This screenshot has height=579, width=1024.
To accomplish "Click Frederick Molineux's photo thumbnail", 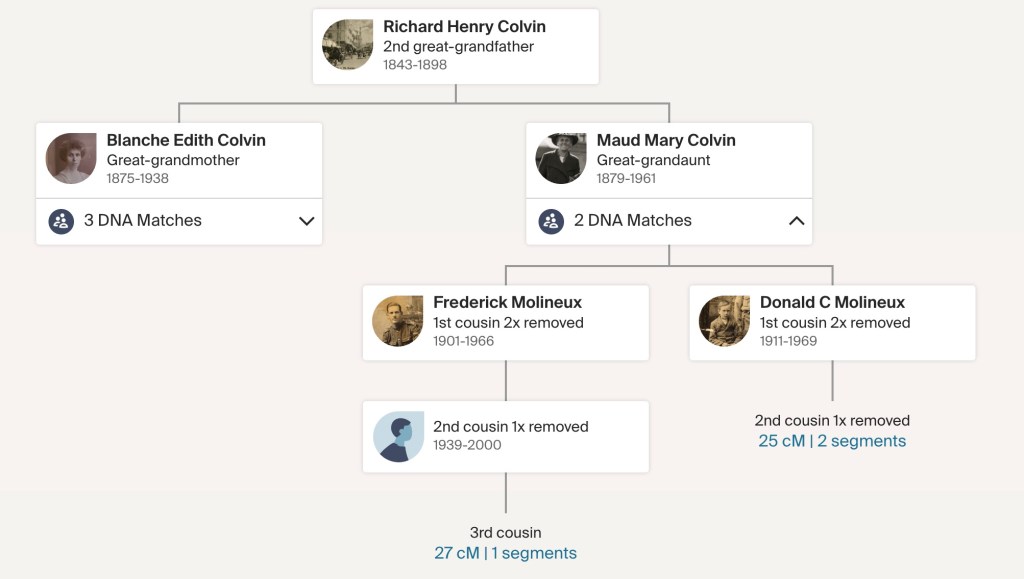I will [x=397, y=321].
